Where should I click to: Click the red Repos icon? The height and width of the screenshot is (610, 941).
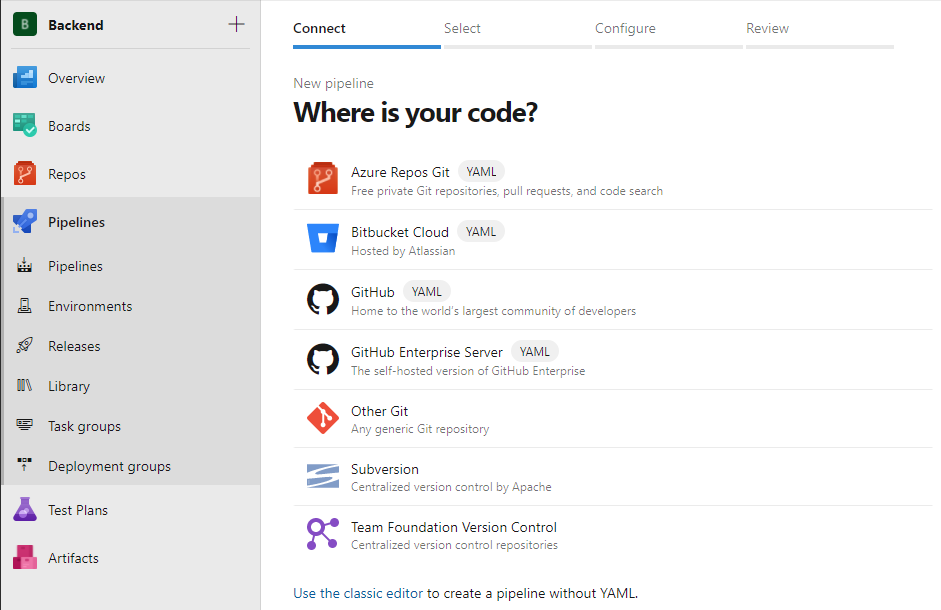pyautogui.click(x=25, y=174)
